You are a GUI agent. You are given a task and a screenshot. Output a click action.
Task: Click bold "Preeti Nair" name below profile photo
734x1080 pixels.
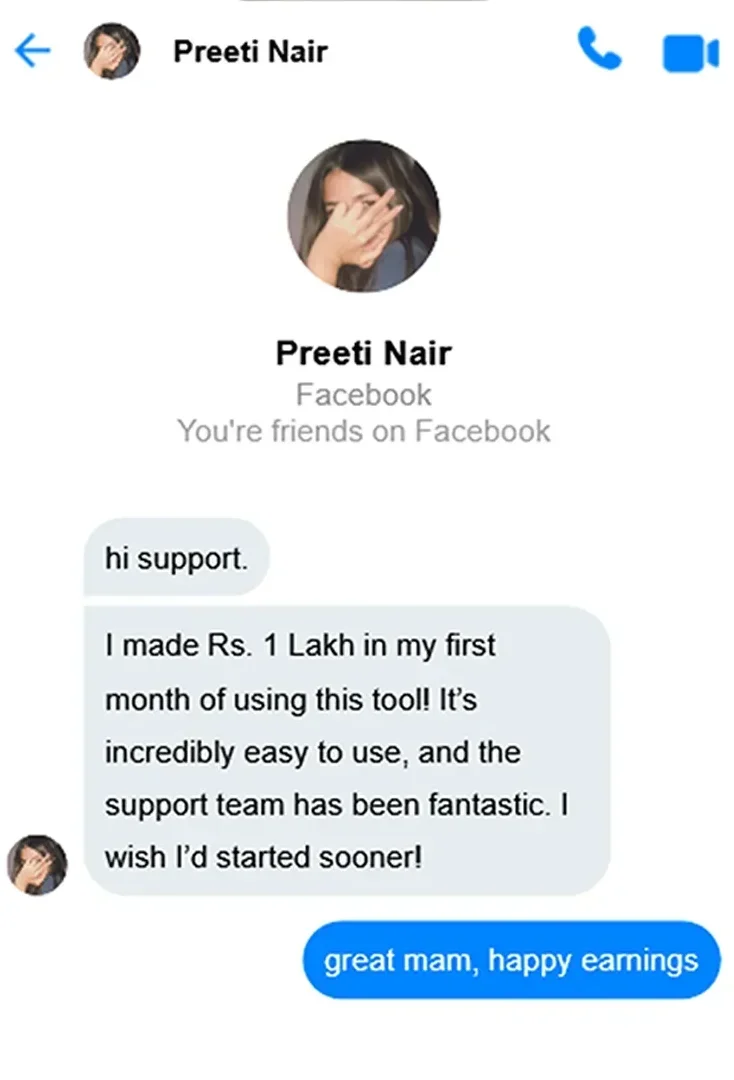coord(363,353)
